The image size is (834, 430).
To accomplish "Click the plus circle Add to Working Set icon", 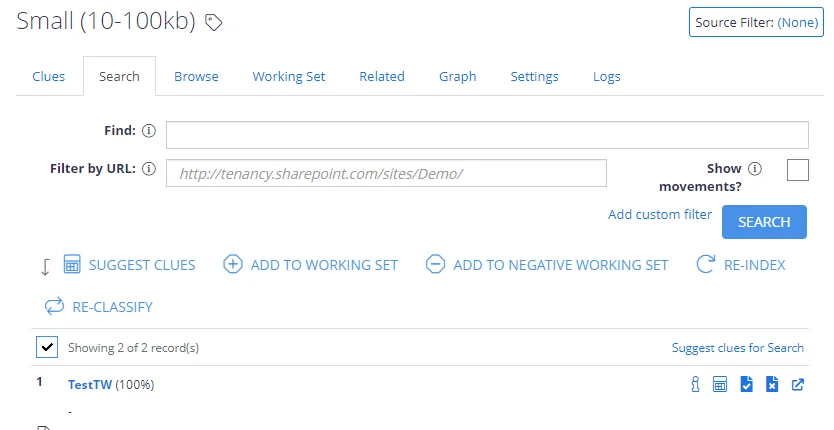I will [232, 264].
